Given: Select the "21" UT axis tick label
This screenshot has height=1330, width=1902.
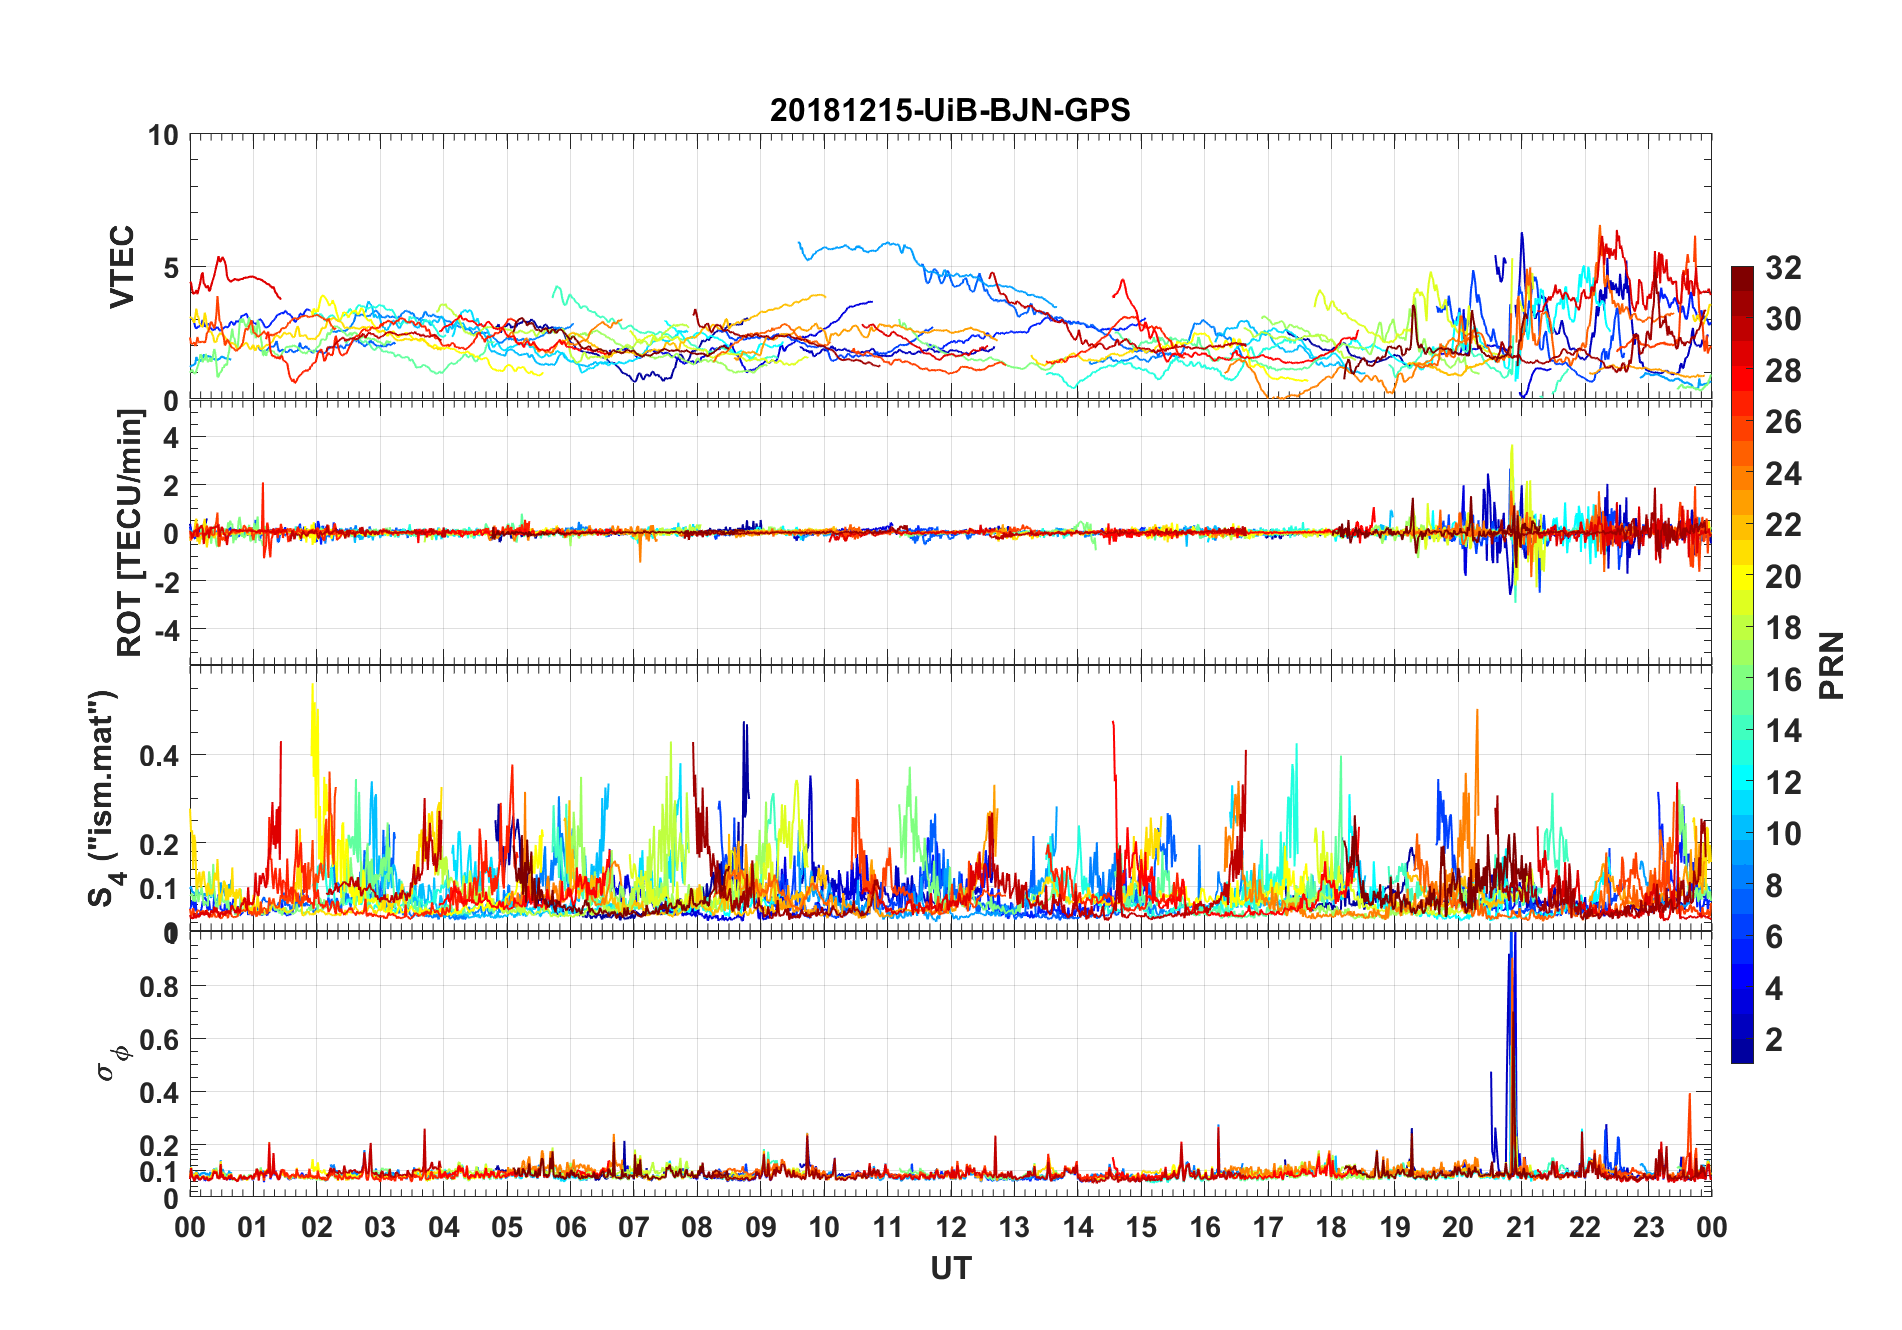Looking at the screenshot, I should point(1521,1227).
